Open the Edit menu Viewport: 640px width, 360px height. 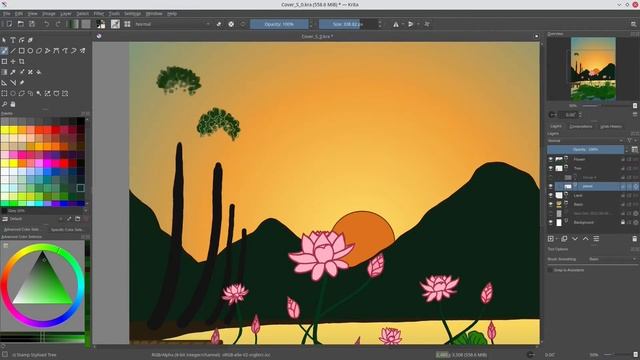pos(19,13)
